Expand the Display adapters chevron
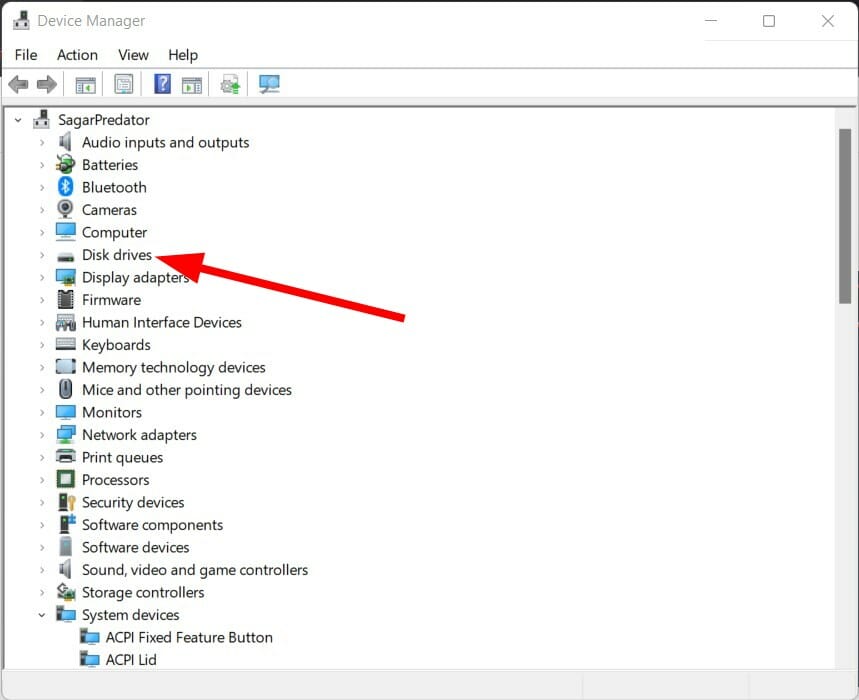Viewport: 859px width, 700px height. 42,277
